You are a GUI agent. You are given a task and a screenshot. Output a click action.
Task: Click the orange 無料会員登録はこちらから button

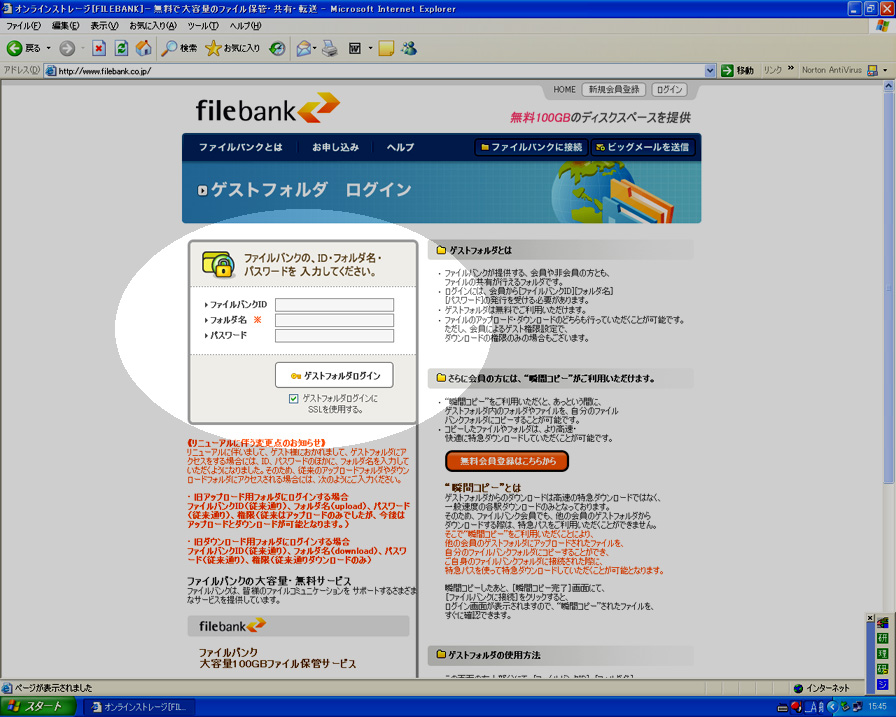507,461
